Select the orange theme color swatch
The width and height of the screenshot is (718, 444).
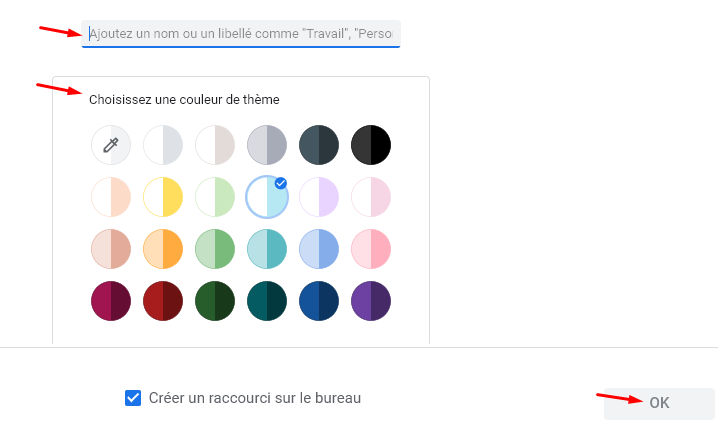point(163,249)
